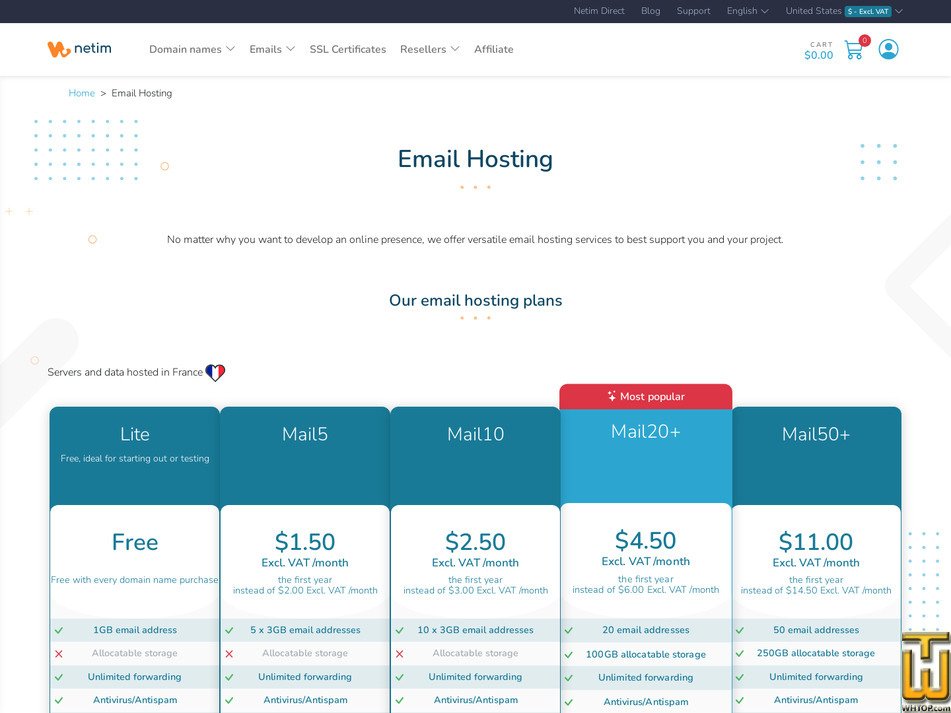The height and width of the screenshot is (713, 951).
Task: Open the Support link in top bar
Action: 693,11
